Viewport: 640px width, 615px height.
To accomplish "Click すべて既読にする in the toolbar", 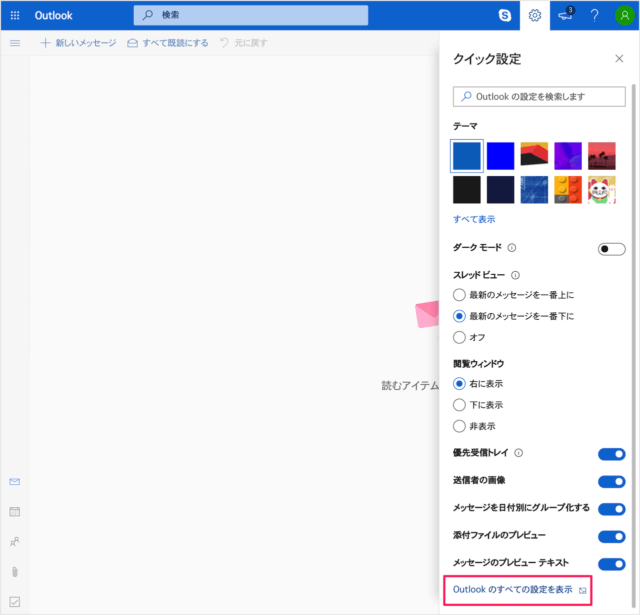I will tap(170, 43).
